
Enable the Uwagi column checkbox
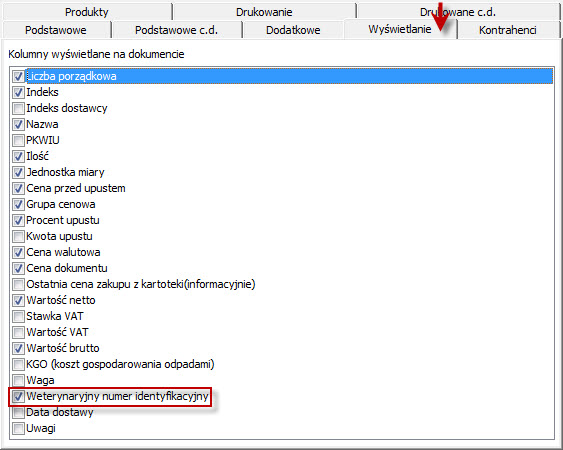[x=18, y=428]
